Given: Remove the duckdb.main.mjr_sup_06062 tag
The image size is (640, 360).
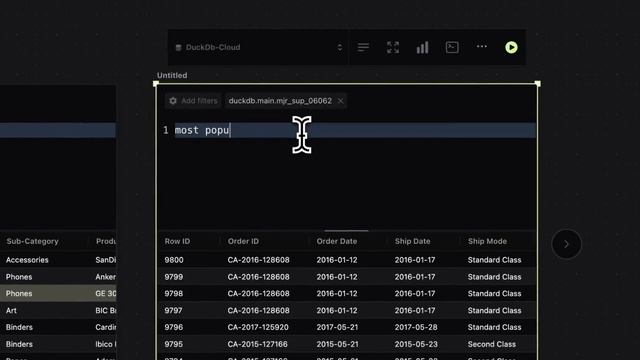Looking at the screenshot, I should pos(340,101).
